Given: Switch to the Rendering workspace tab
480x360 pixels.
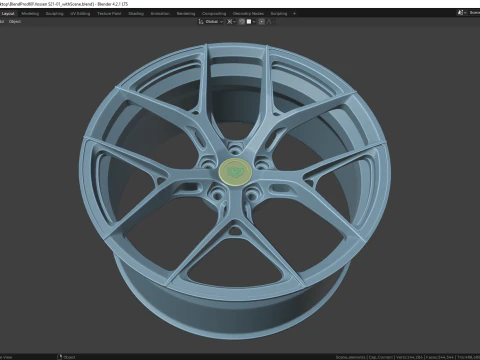Looking at the screenshot, I should click(186, 14).
